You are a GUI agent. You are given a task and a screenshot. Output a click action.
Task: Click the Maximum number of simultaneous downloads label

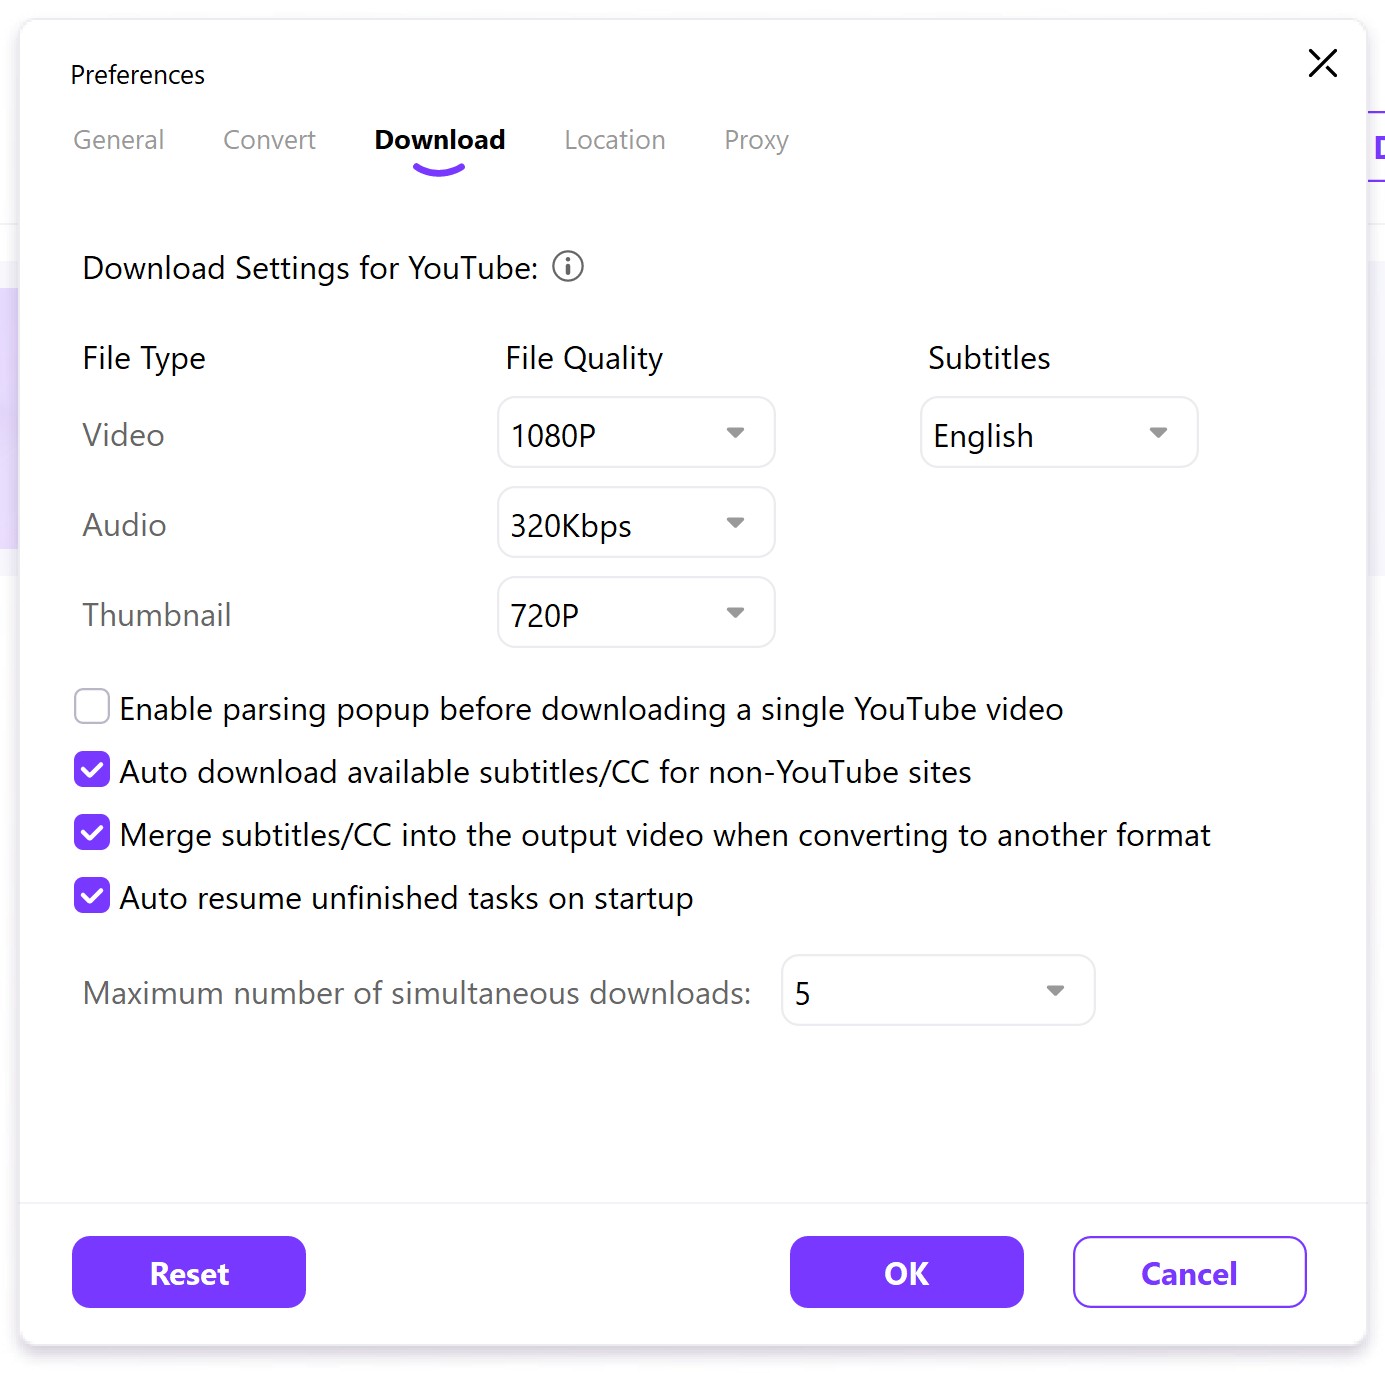click(x=417, y=992)
